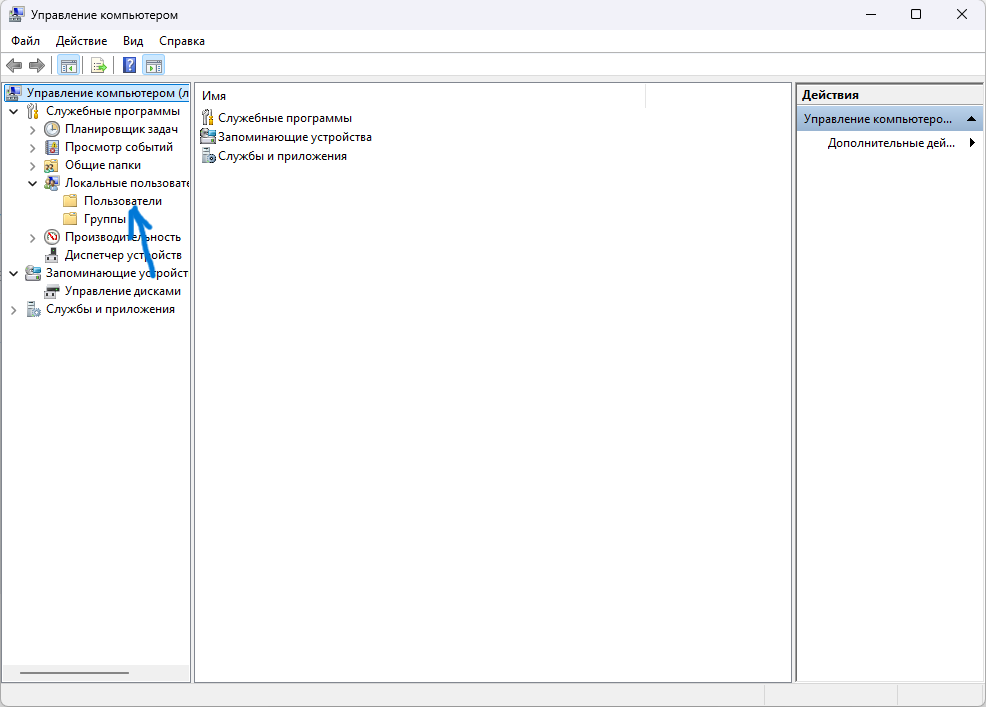The image size is (986, 707).
Task: Select Служебные программы text in list pane
Action: [x=285, y=118]
